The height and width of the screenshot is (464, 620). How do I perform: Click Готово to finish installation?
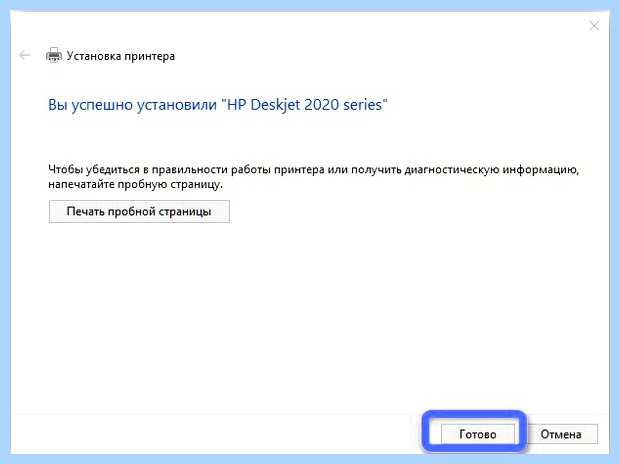pos(478,434)
